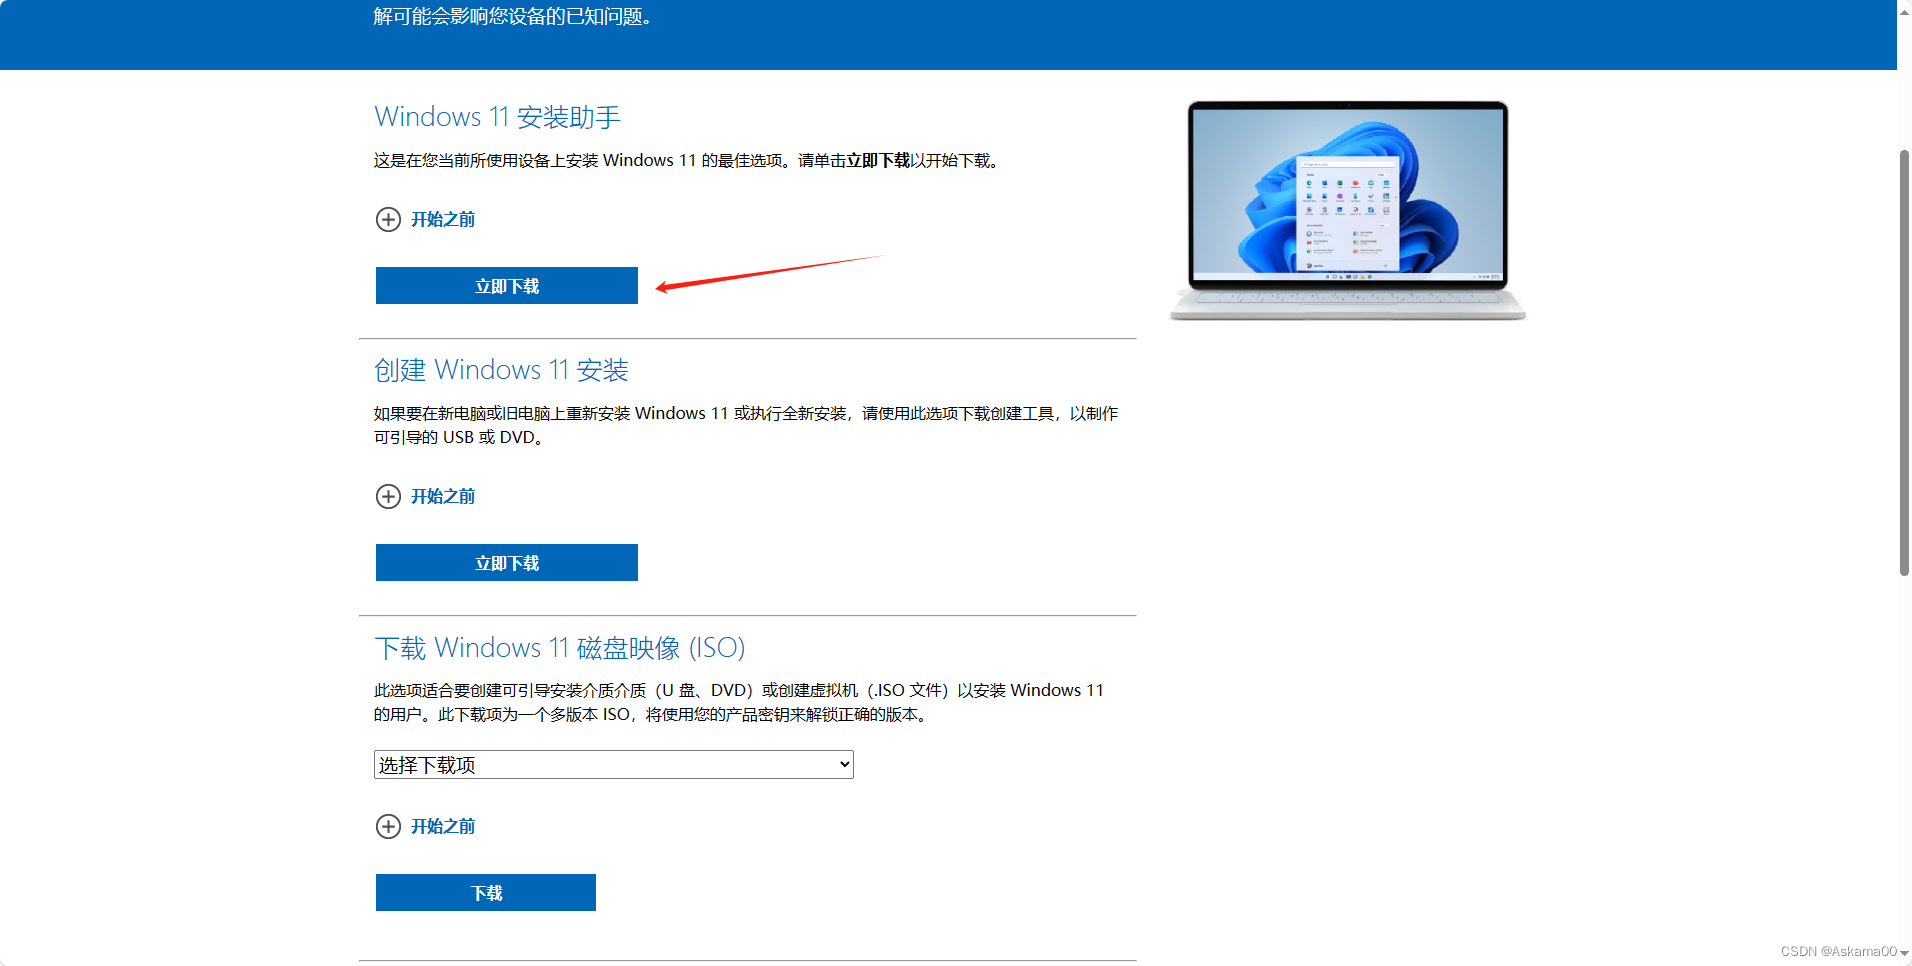Expand 开始之前 under 创建 Windows 11 安装
Screen dimensions: 1912x966
[443, 496]
